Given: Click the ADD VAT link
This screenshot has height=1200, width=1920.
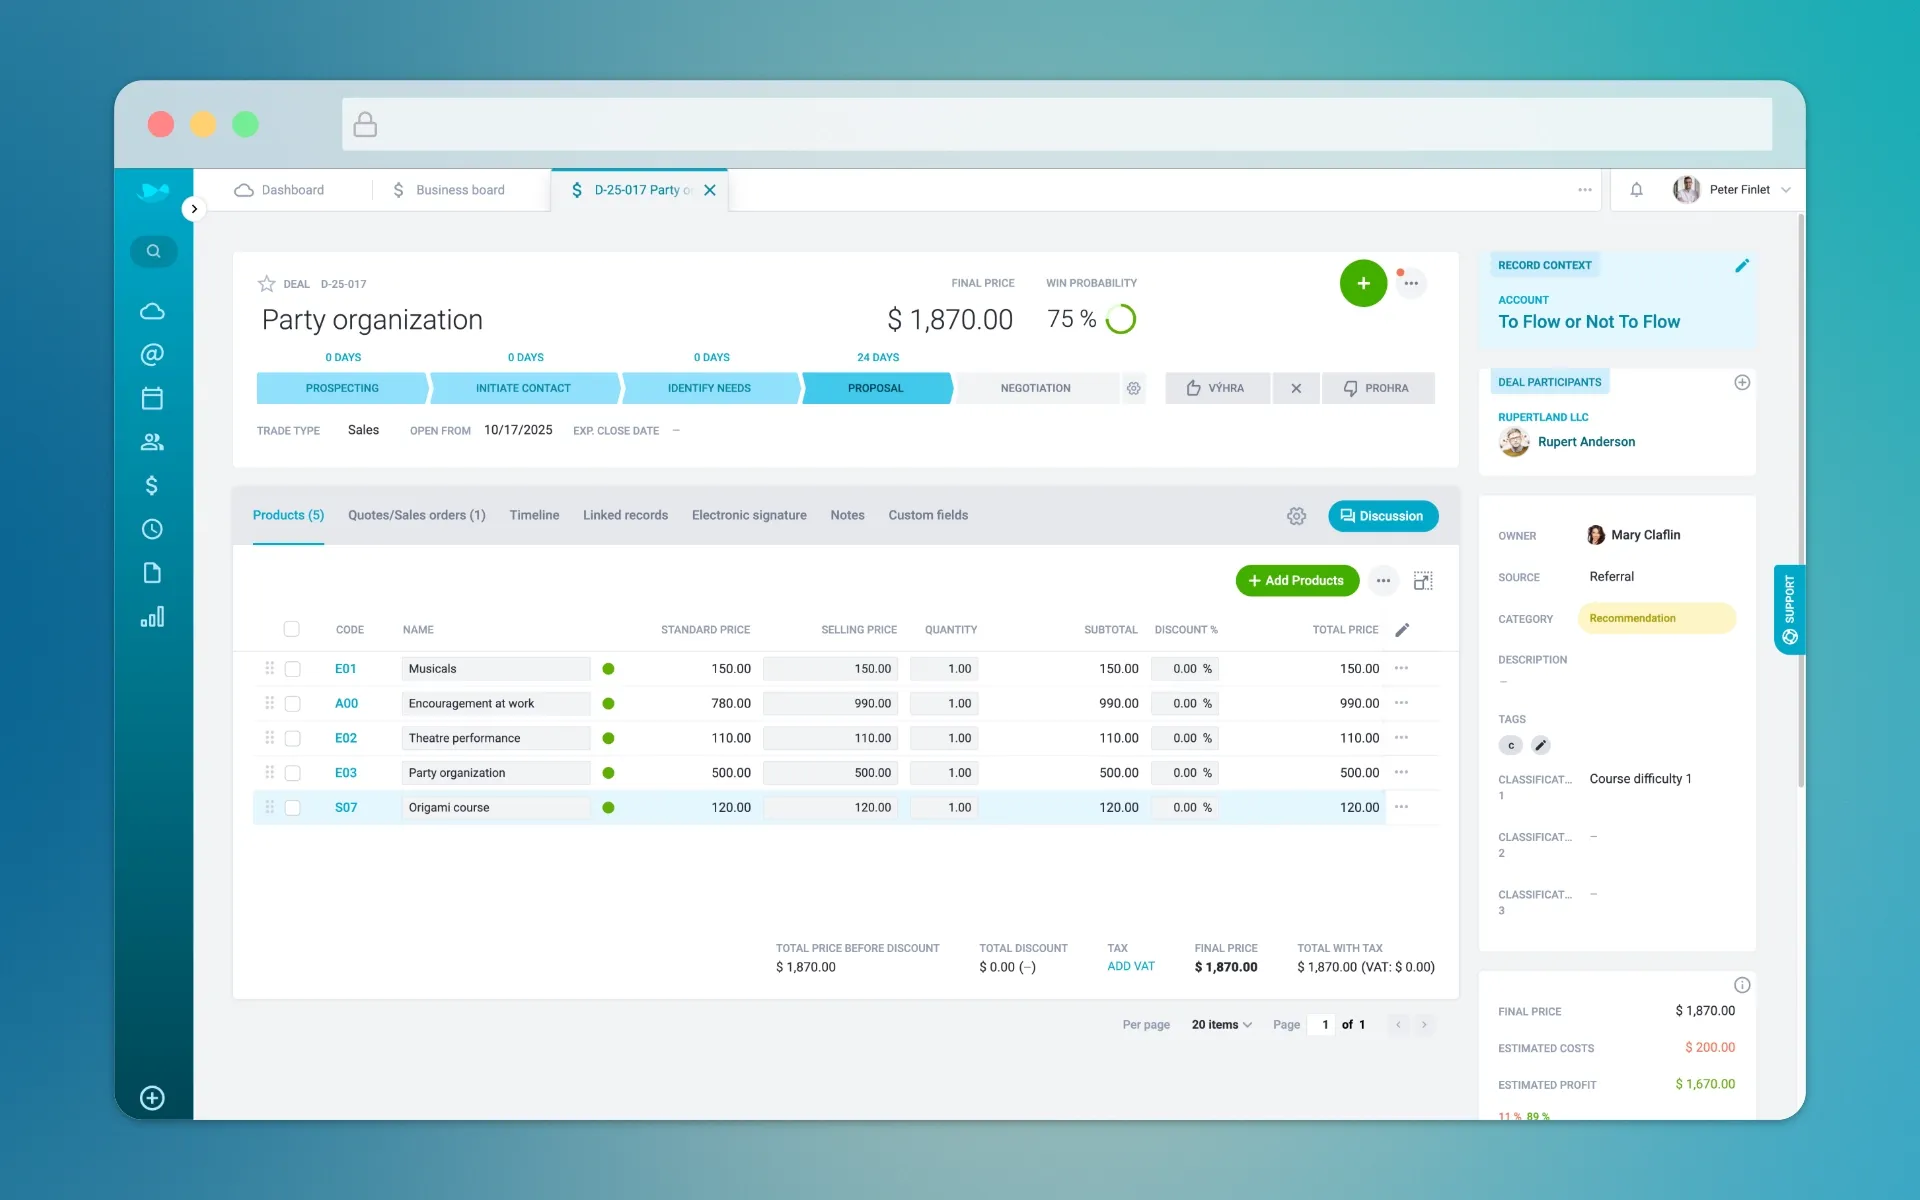Looking at the screenshot, I should point(1130,967).
